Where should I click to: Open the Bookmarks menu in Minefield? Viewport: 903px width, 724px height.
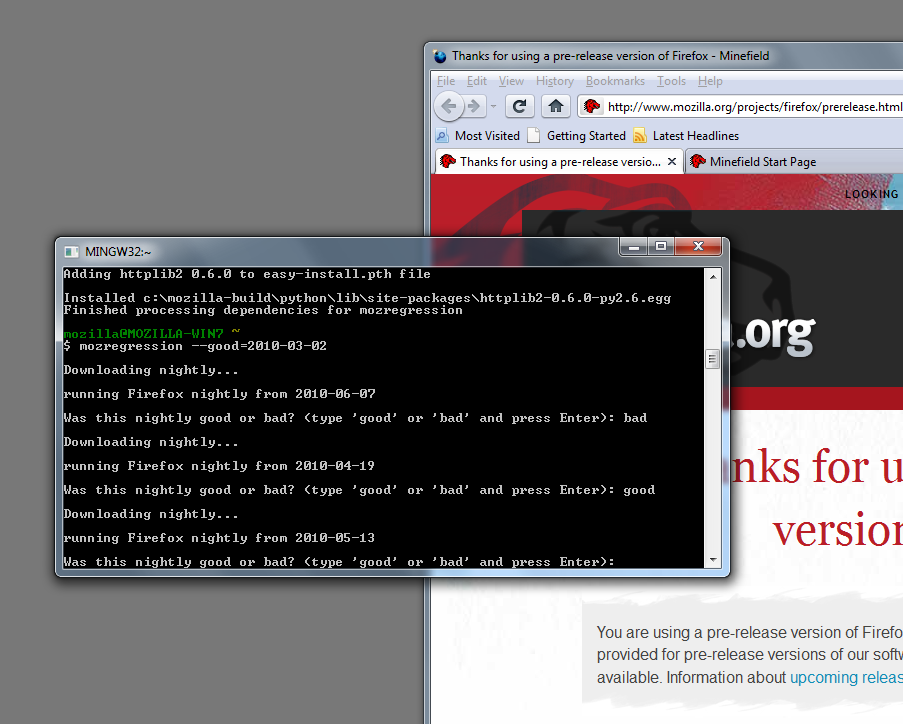615,81
